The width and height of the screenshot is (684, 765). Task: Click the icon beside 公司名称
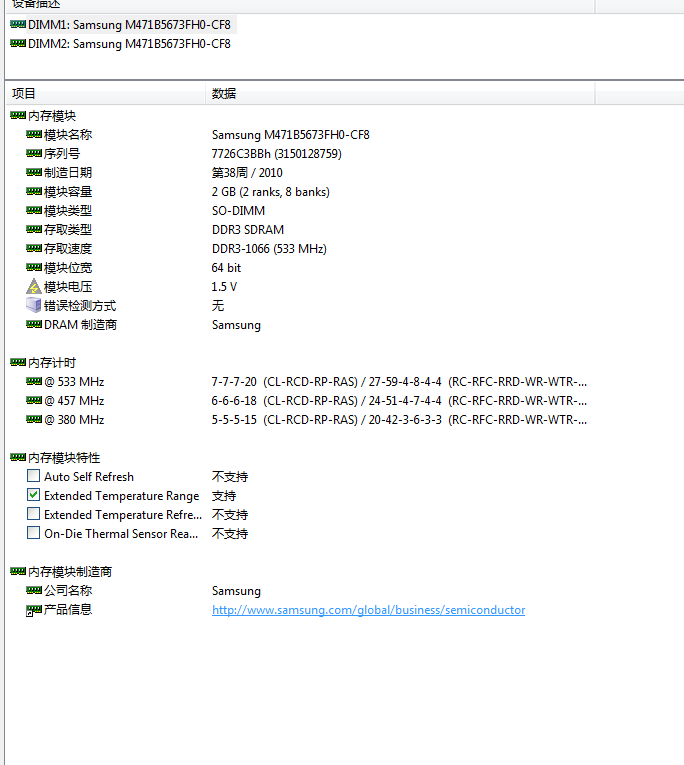click(34, 590)
